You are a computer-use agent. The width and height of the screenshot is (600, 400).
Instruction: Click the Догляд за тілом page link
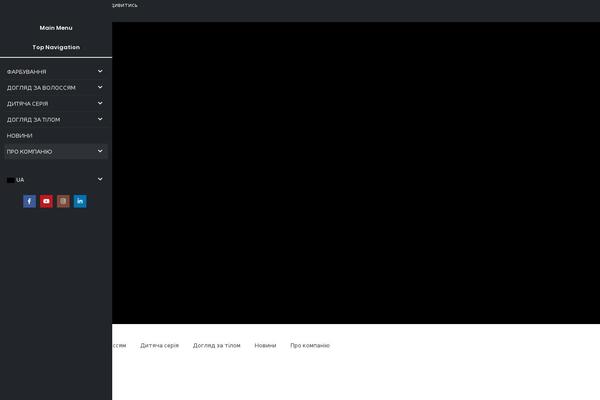(x=217, y=345)
